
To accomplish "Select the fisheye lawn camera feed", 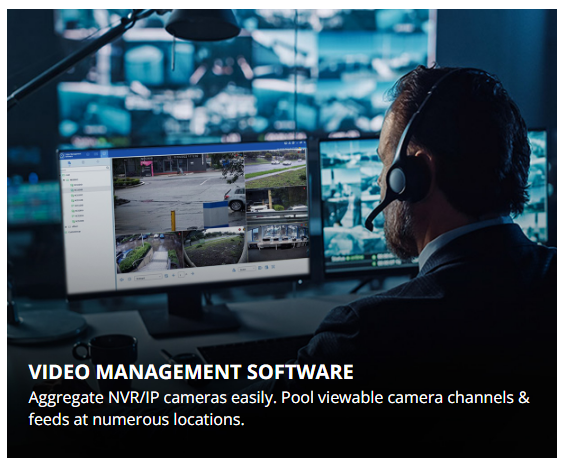I will tap(214, 249).
